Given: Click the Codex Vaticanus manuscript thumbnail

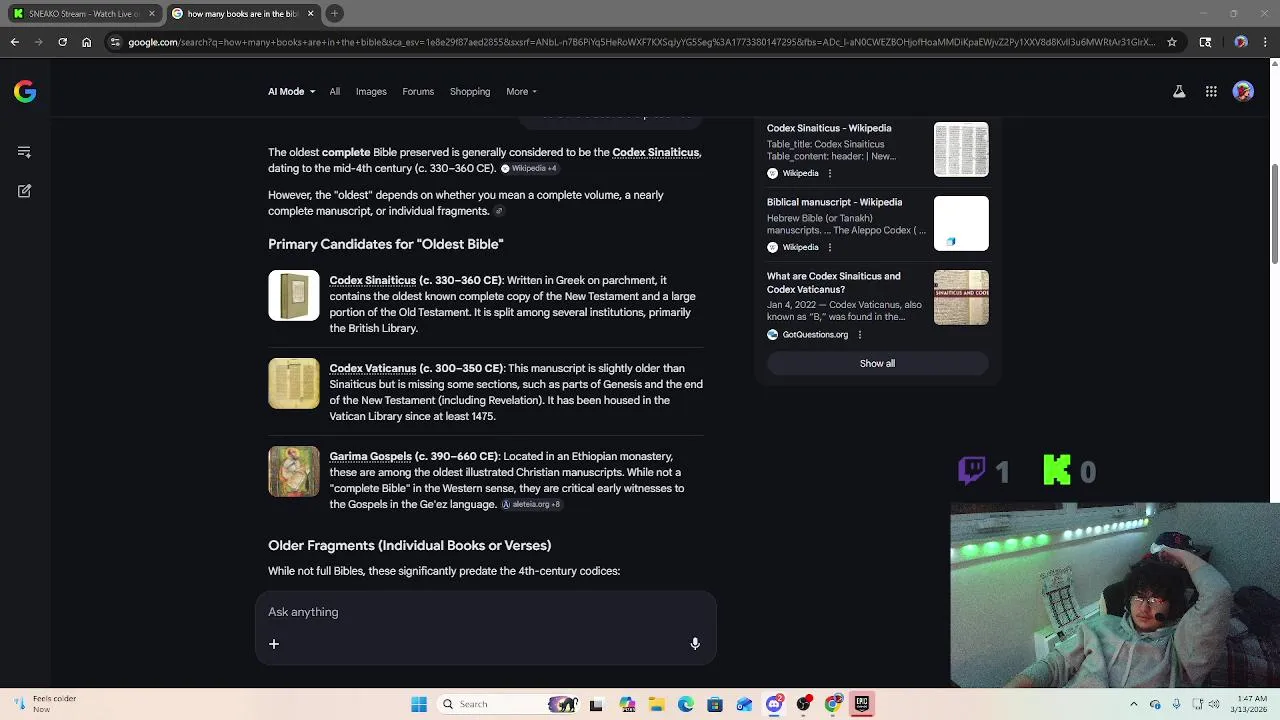Looking at the screenshot, I should [294, 384].
